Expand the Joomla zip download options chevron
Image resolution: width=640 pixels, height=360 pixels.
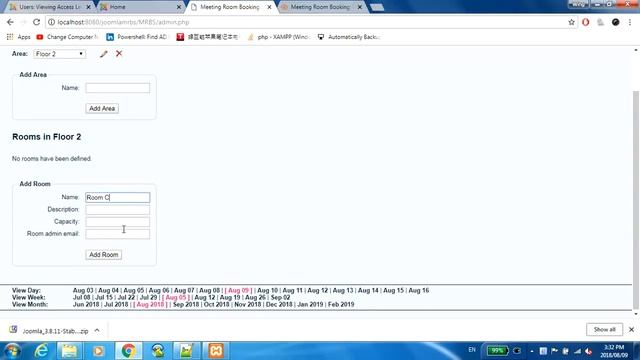pyautogui.click(x=97, y=331)
